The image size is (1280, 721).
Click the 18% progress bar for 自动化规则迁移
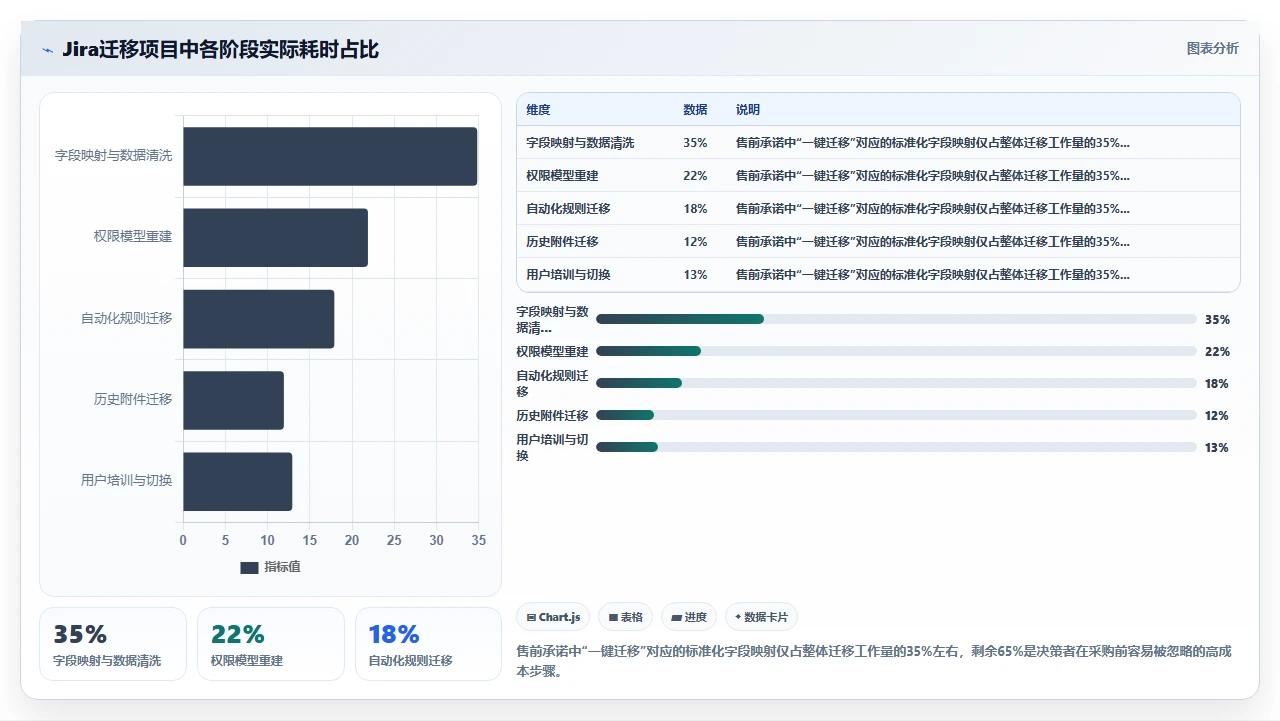point(896,383)
